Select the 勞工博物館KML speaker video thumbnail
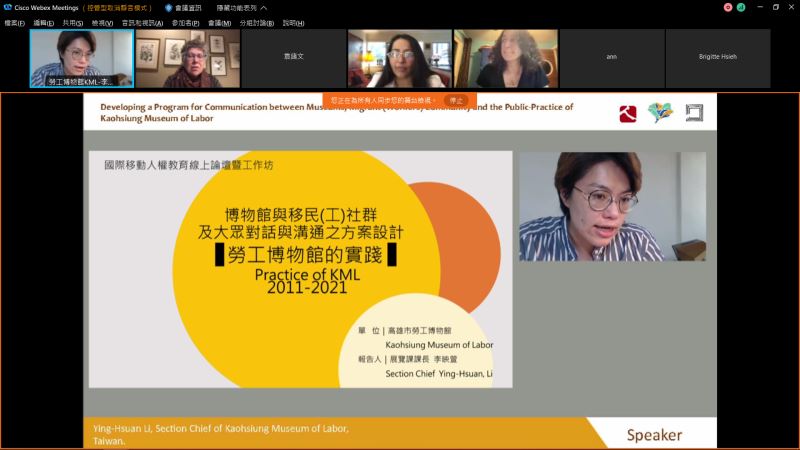This screenshot has height=450, width=800. click(x=82, y=58)
